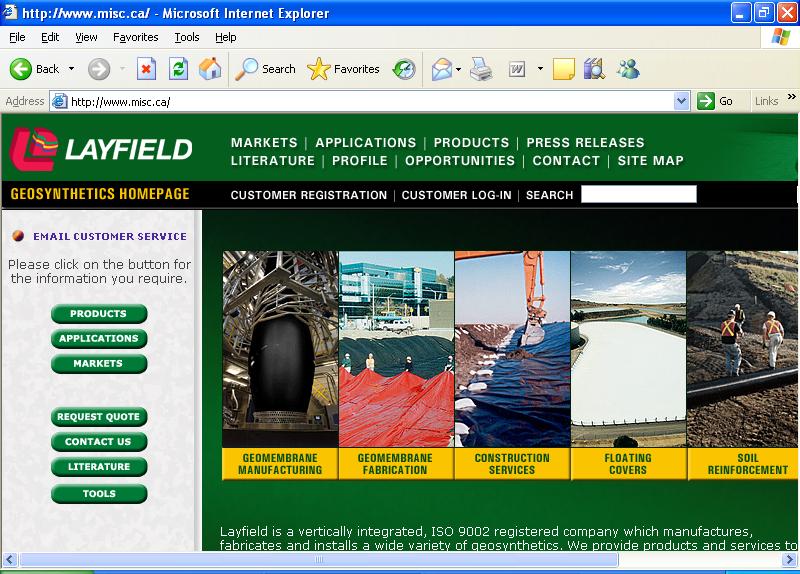Click EMAIL CUSTOMER SERVICE link
This screenshot has width=800, height=574.
pos(110,236)
